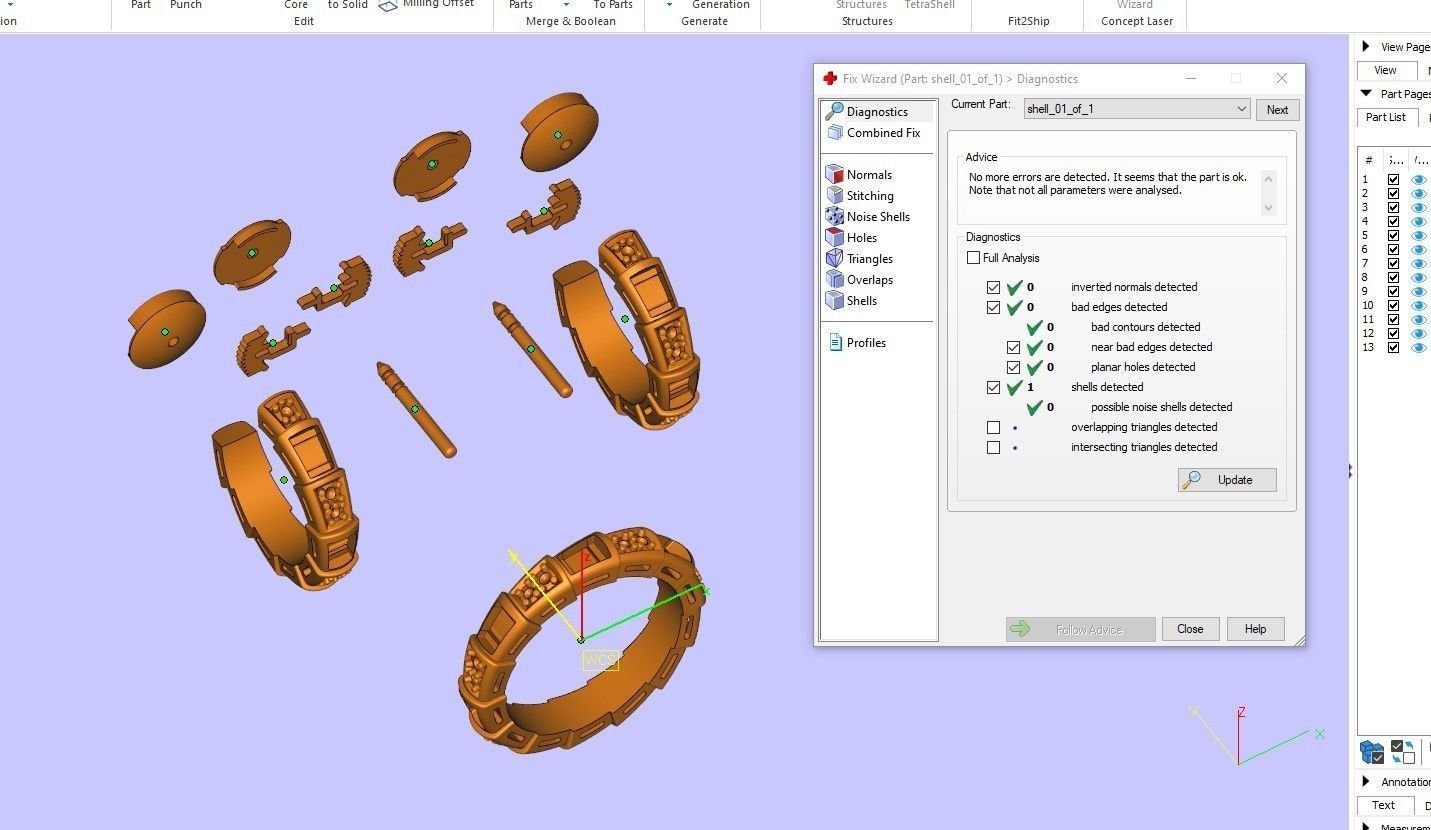The image size is (1431, 830).
Task: Expand the Measurement panel
Action: pyautogui.click(x=1367, y=826)
